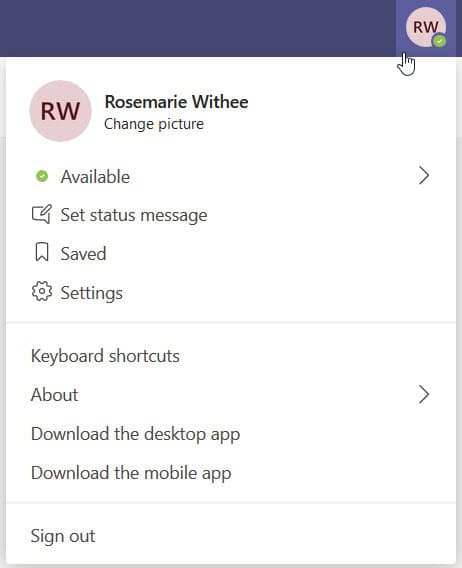Screen dimensions: 462x568
Task: Click the Settings gear icon
Action: (42, 291)
